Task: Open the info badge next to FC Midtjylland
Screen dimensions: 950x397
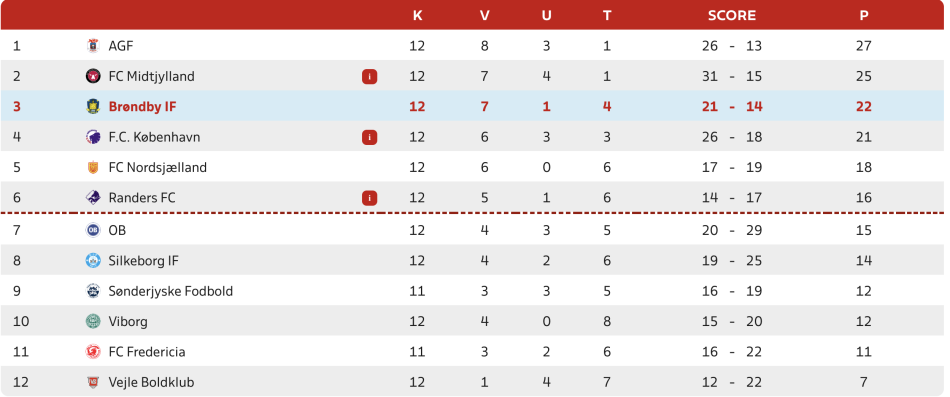Action: 370,76
